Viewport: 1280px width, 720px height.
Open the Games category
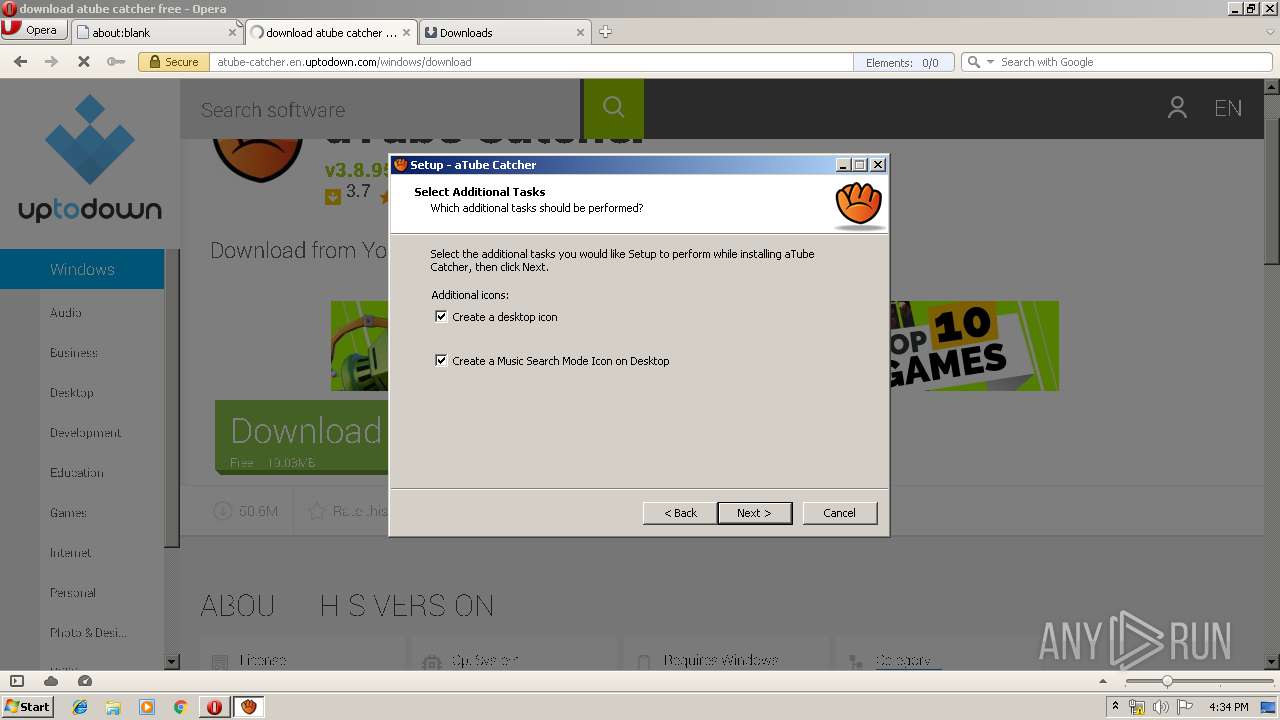[x=68, y=513]
